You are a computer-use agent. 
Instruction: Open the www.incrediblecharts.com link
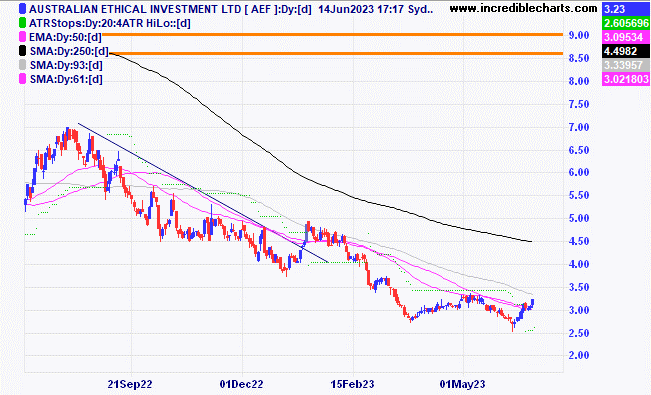[523, 8]
